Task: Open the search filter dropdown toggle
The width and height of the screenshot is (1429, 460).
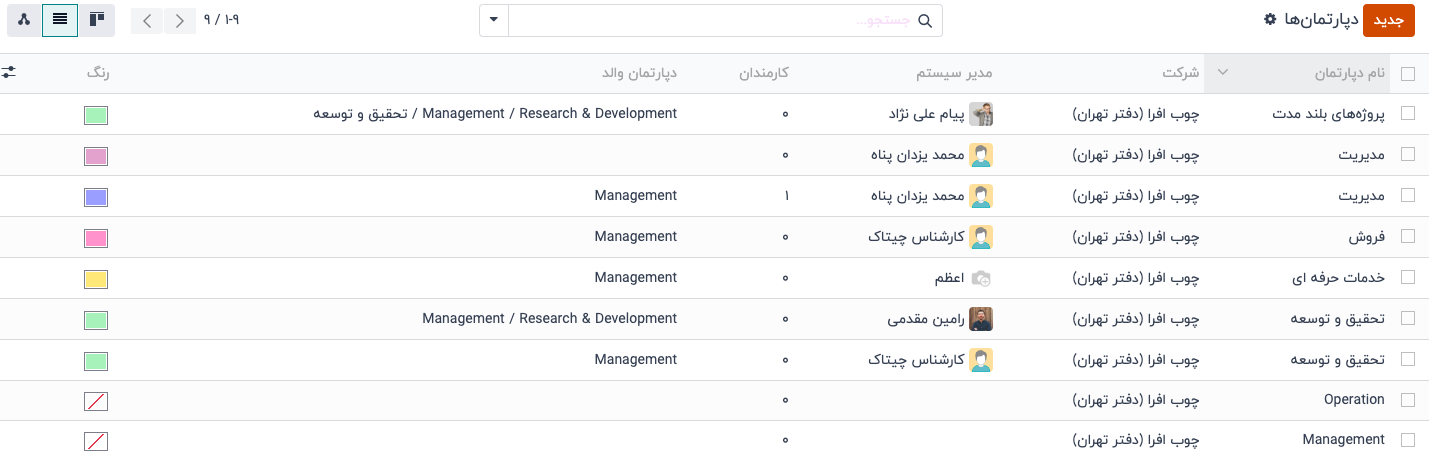Action: [x=494, y=21]
